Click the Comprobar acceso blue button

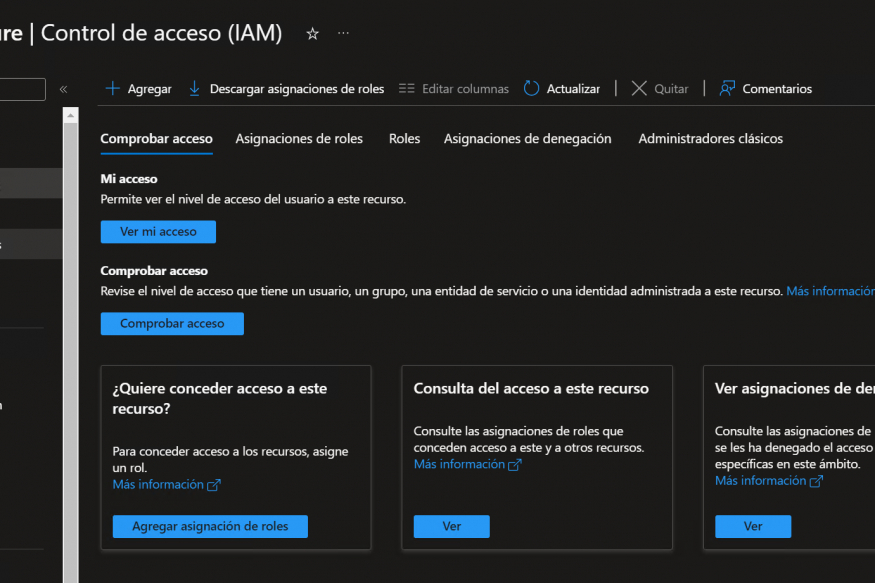(x=172, y=324)
